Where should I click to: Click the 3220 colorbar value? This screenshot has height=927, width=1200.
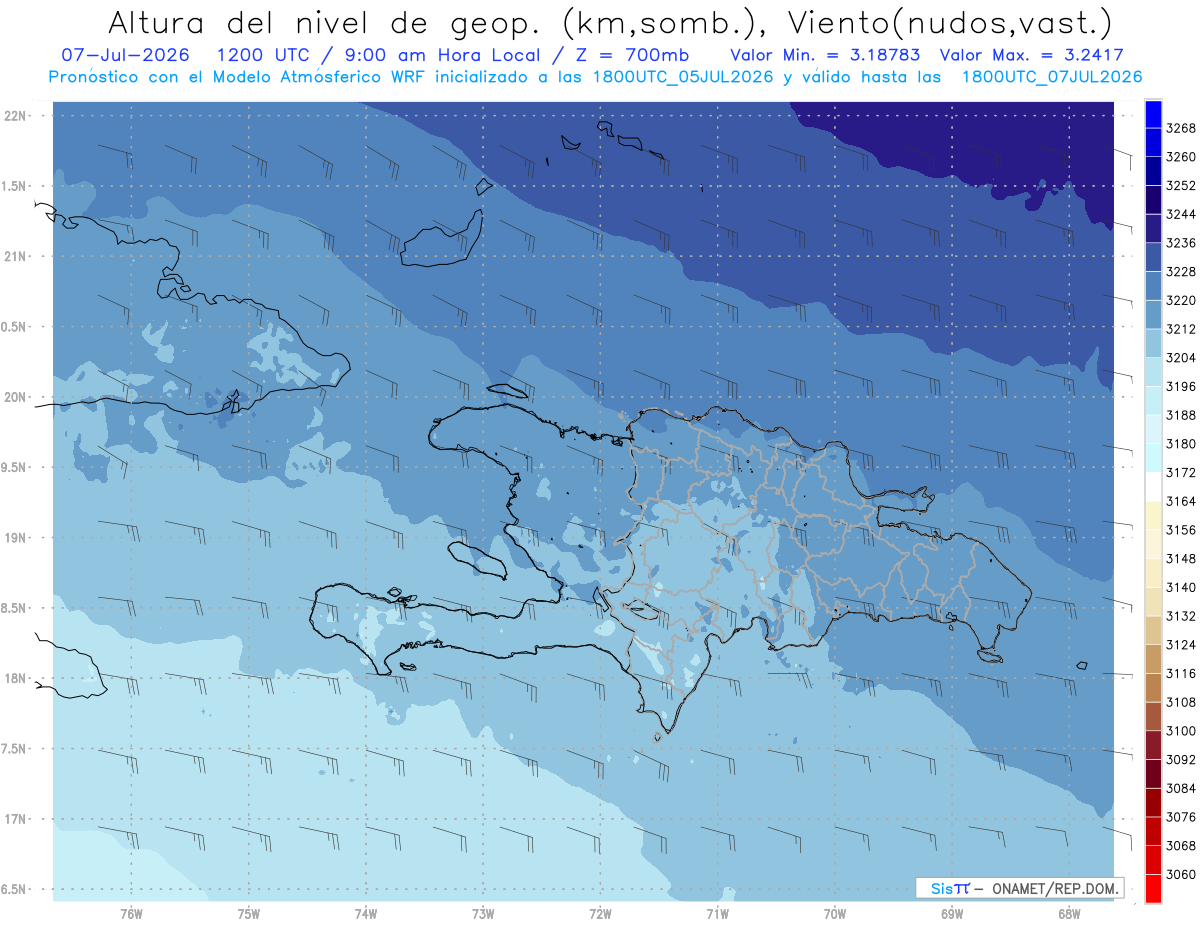click(1180, 301)
